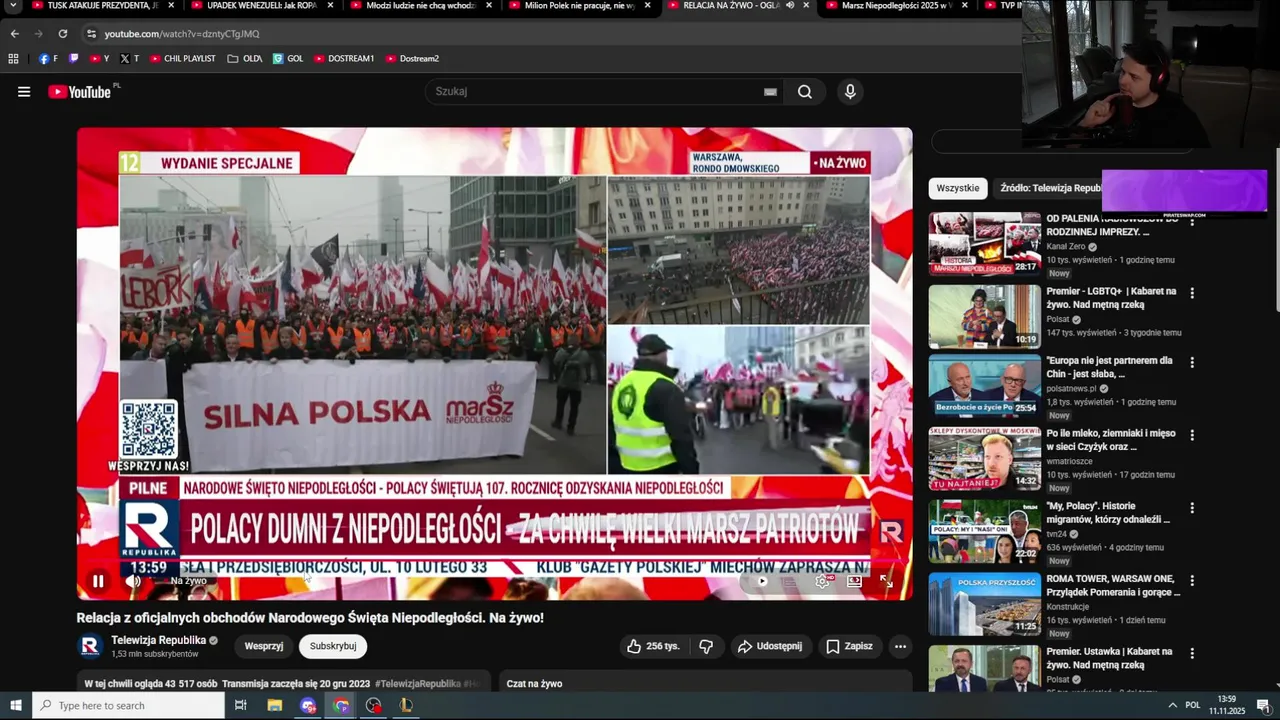
Task: Open the YouTube guide hamburger menu
Action: click(24, 92)
